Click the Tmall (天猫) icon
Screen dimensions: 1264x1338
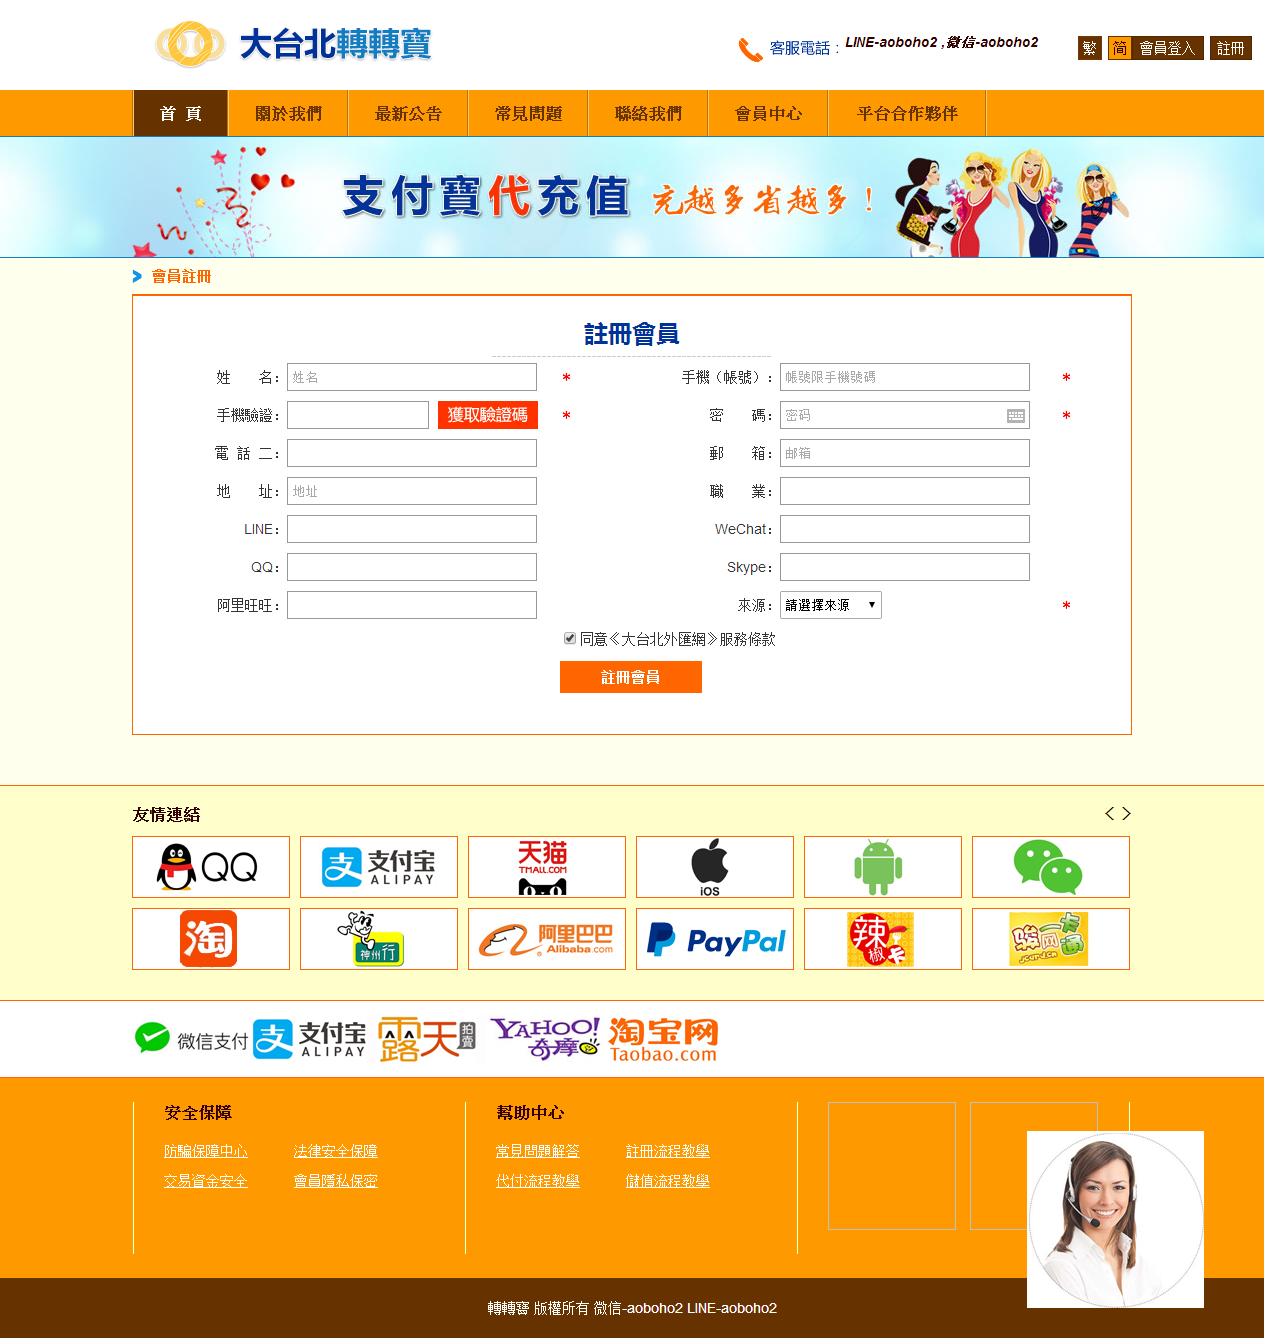(546, 866)
